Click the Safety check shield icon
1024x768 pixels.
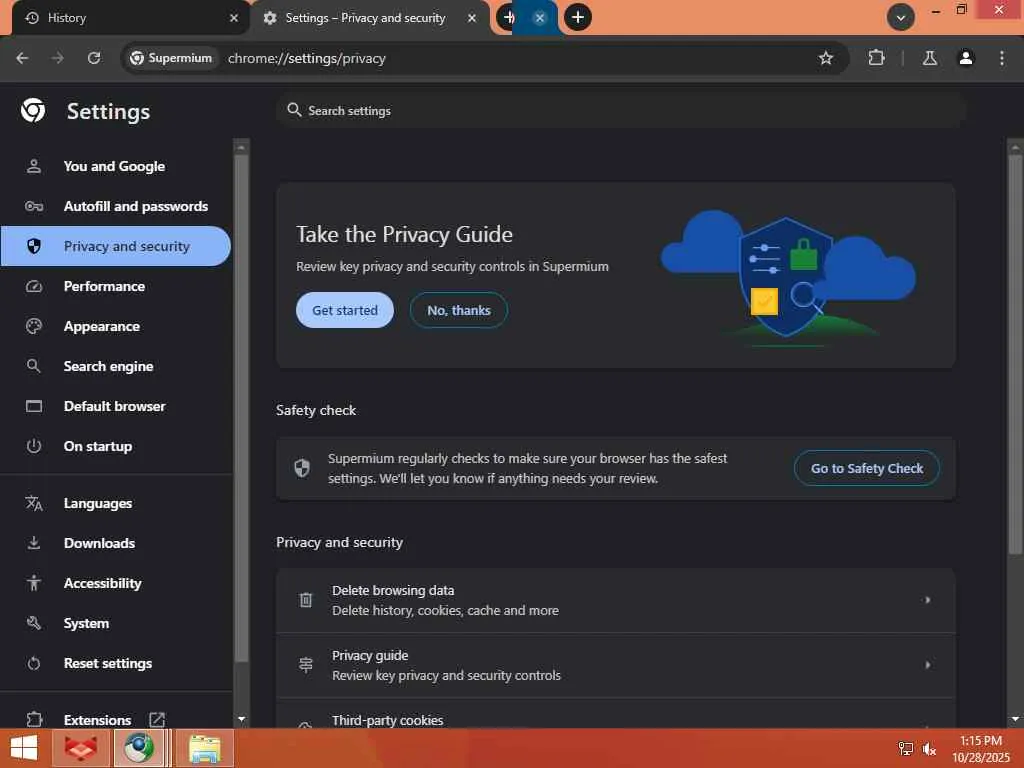point(302,468)
